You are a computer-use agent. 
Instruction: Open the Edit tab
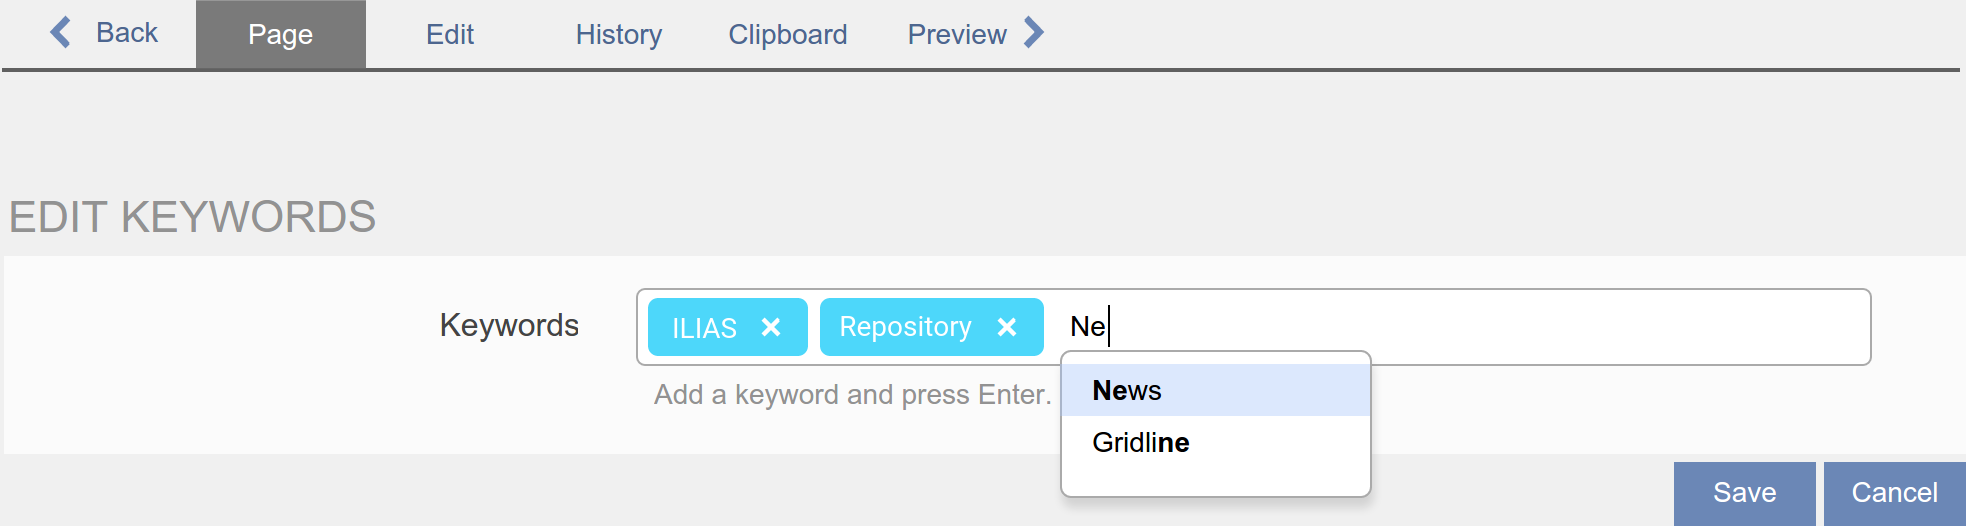click(450, 35)
